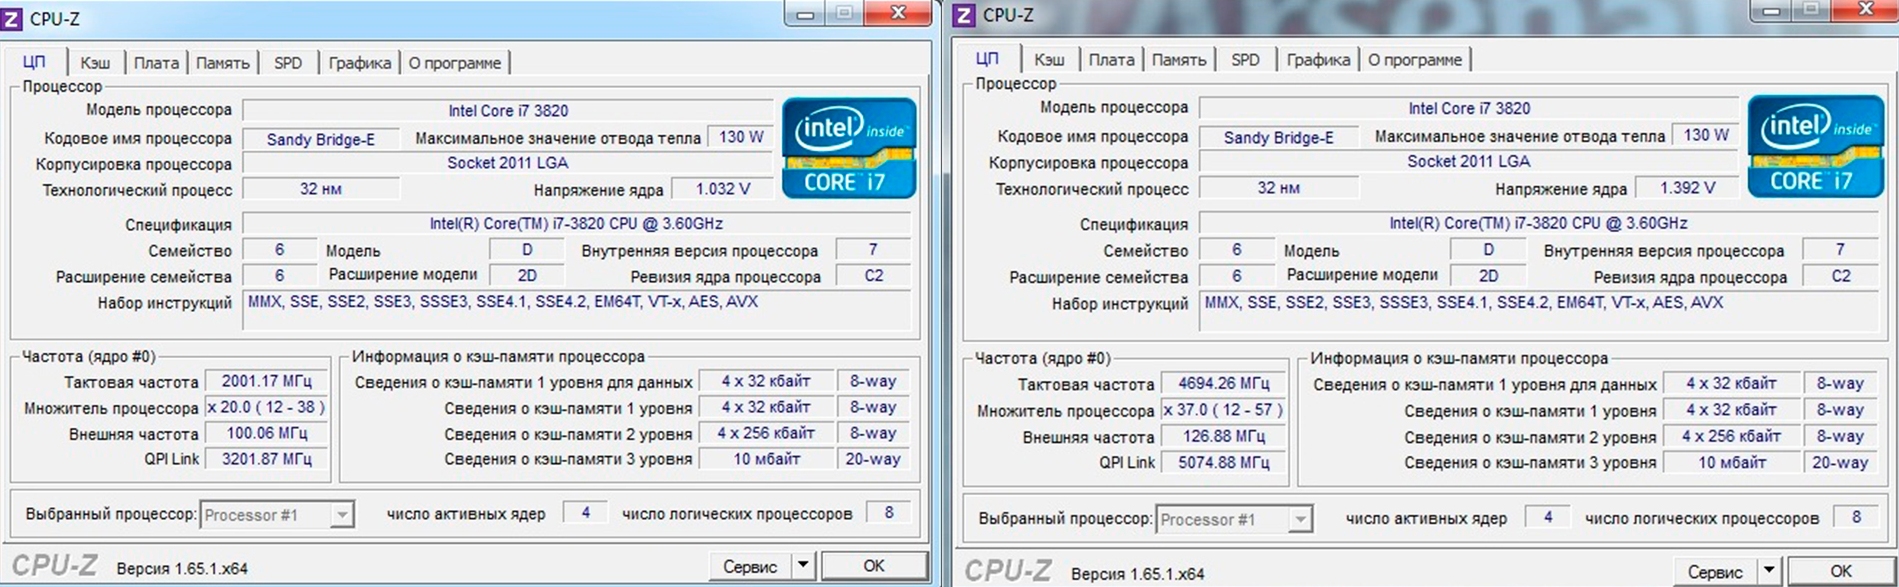1899x587 pixels.
Task: Select Socket 2011 LGA in right window
Action: pyautogui.click(x=1469, y=161)
